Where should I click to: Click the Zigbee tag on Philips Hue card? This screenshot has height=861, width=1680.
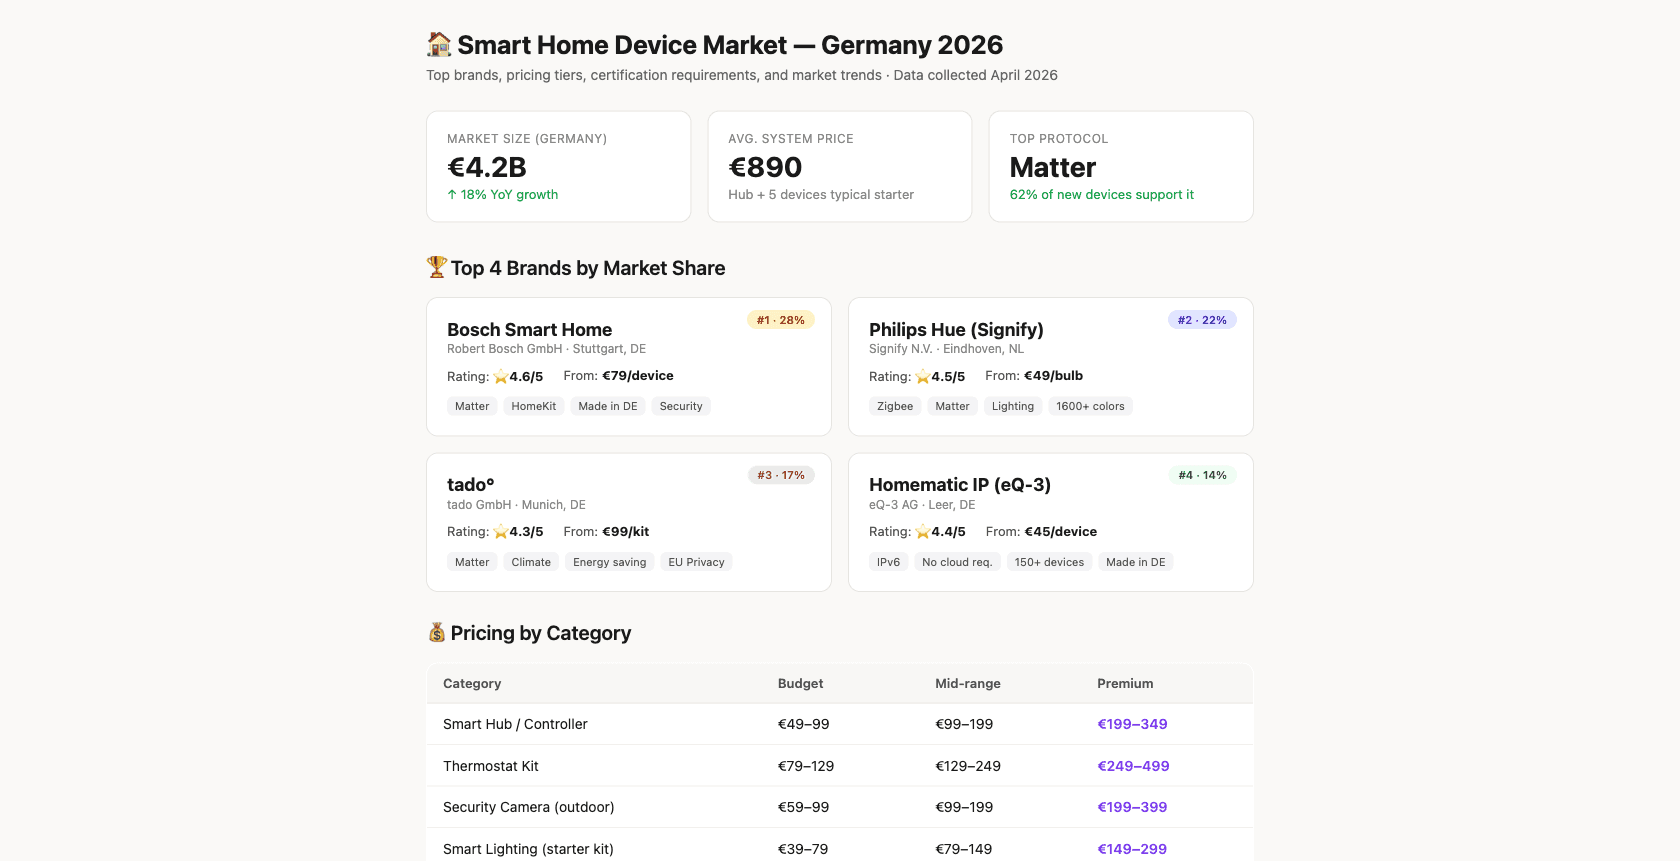pos(895,406)
